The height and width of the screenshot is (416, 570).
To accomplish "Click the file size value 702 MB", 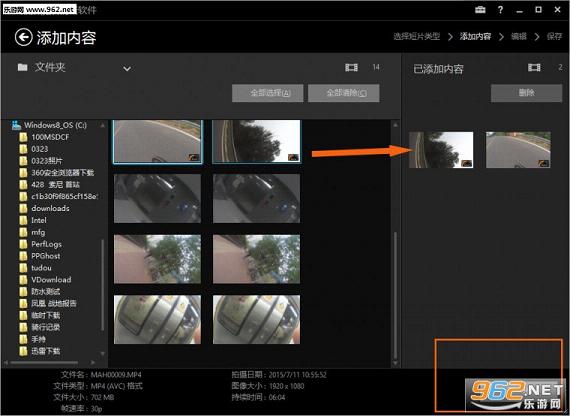I will click(x=103, y=397).
